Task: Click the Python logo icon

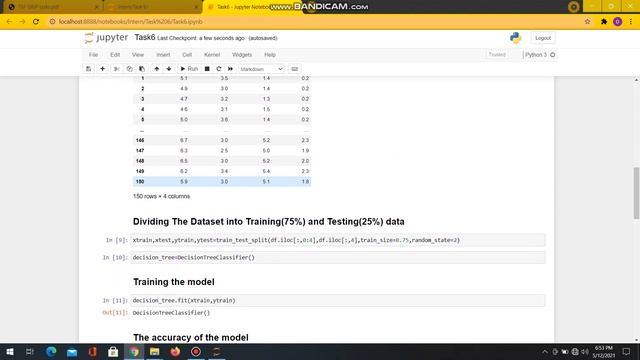Action: tap(516, 38)
